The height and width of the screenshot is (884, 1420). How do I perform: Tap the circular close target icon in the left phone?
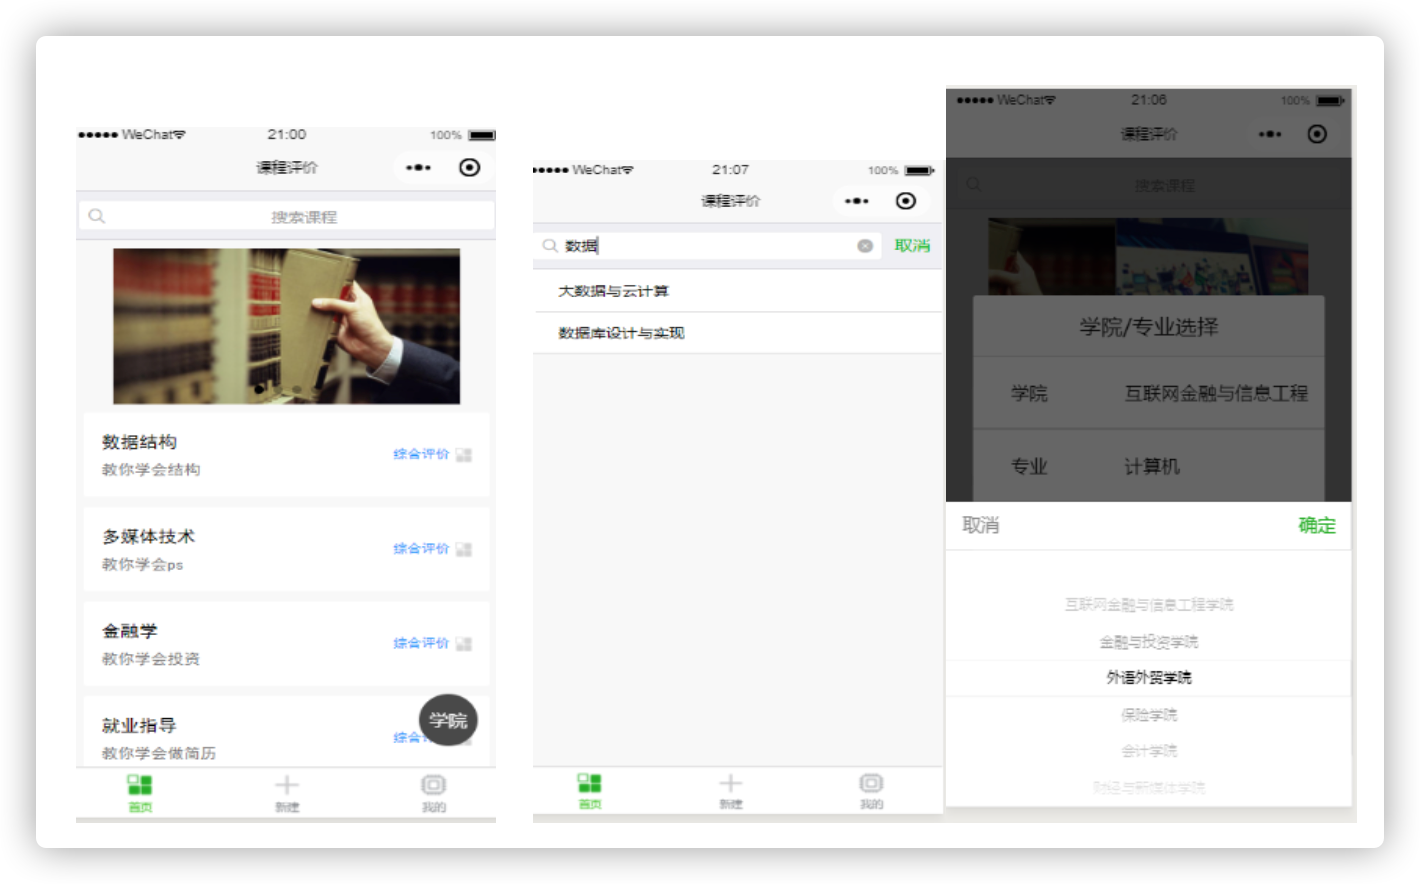click(x=469, y=168)
